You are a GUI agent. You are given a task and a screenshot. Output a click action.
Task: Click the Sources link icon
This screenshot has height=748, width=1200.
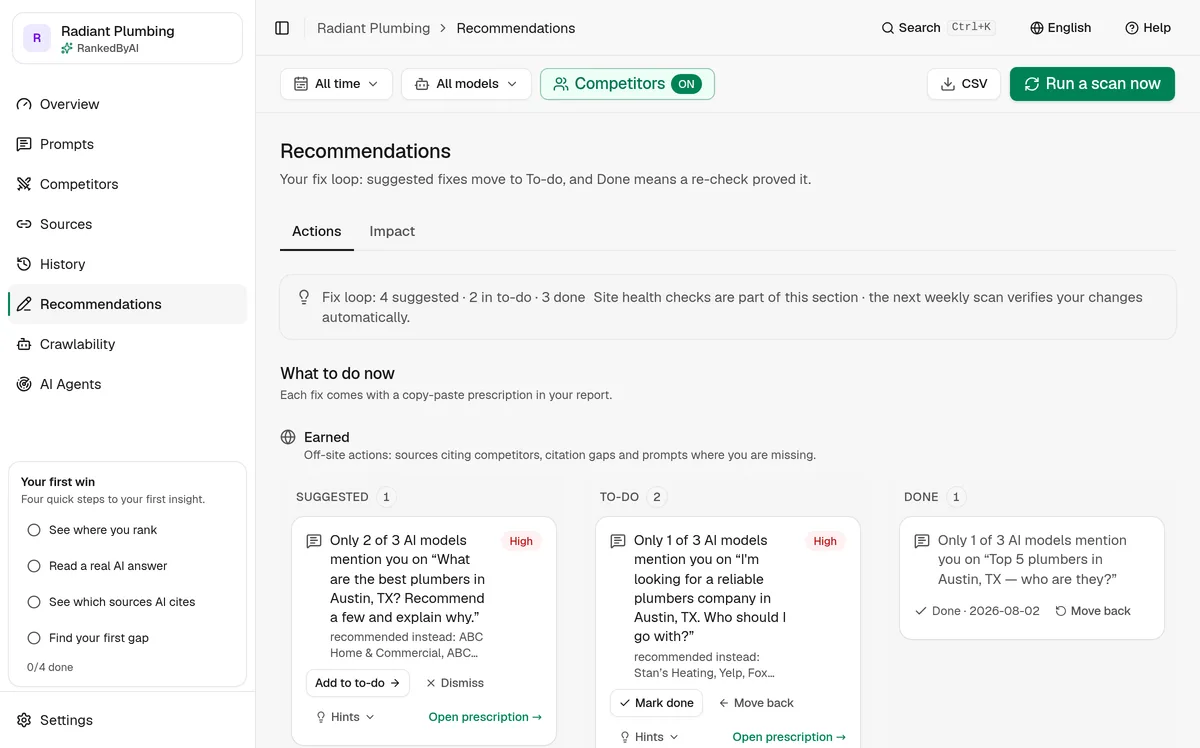pyautogui.click(x=24, y=224)
